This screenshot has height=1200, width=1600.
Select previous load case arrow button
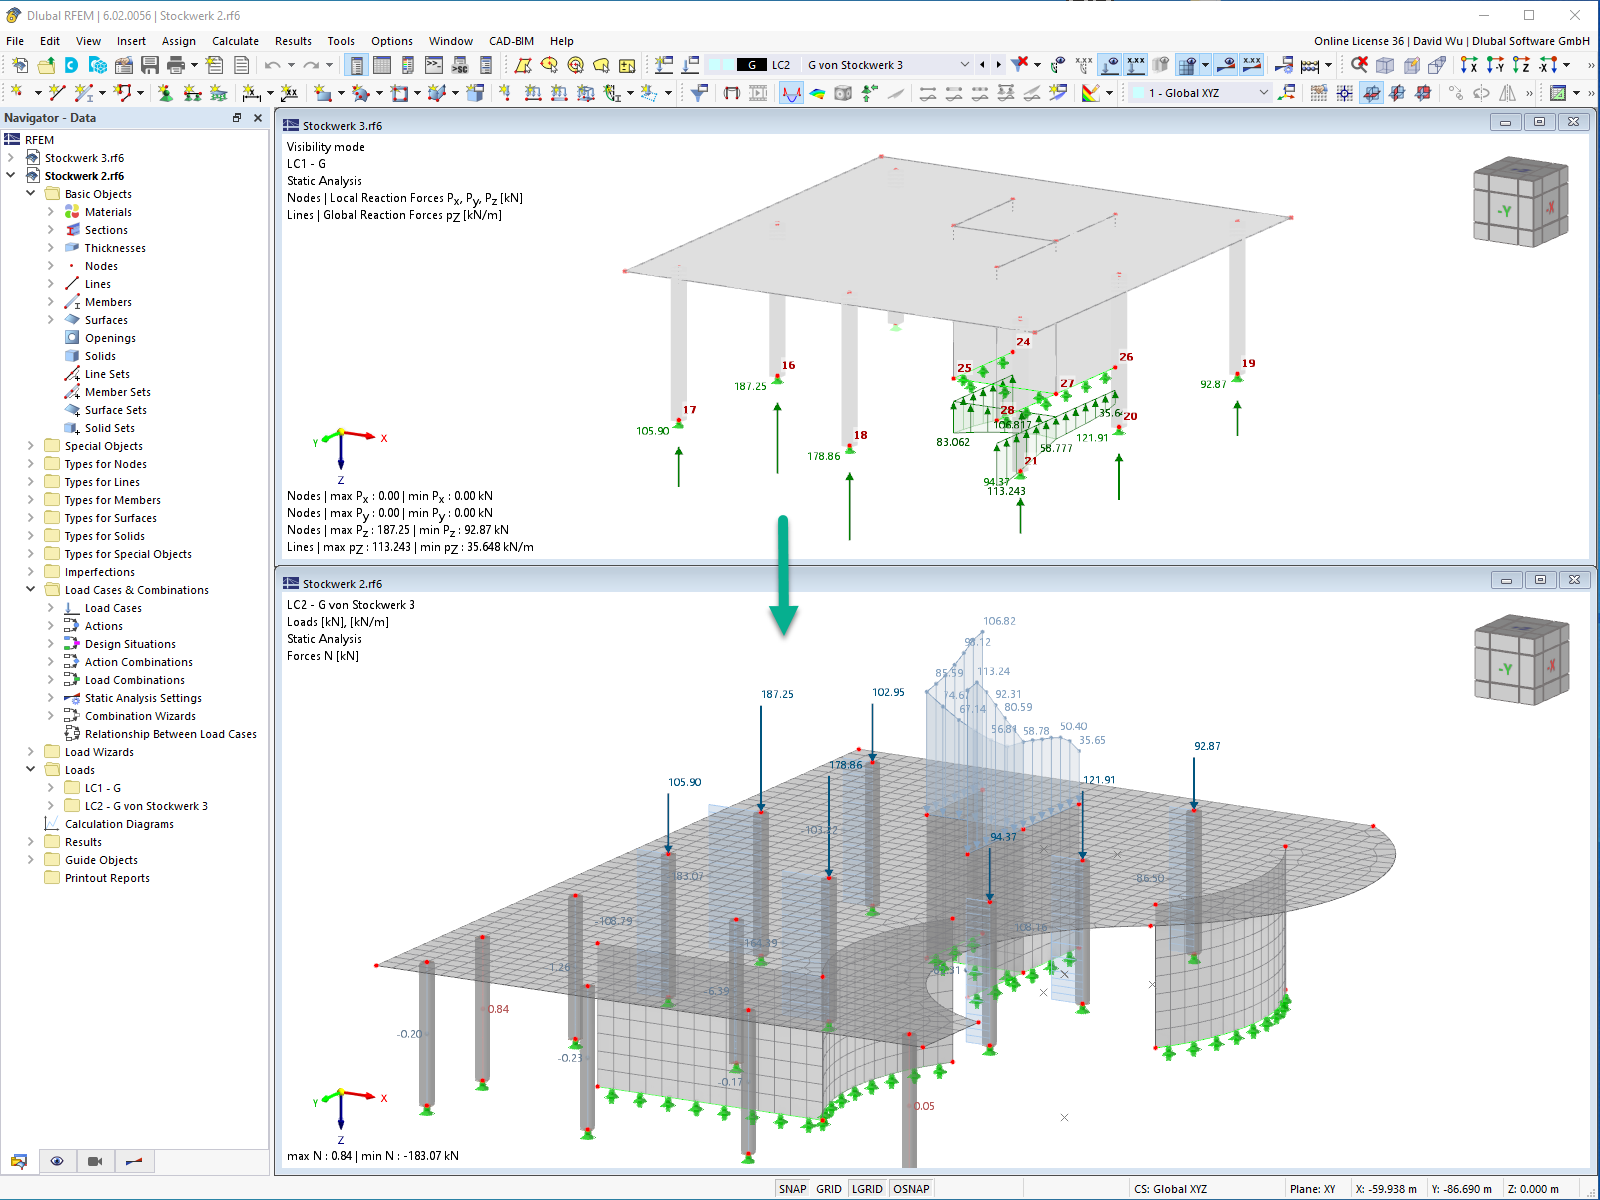(983, 65)
